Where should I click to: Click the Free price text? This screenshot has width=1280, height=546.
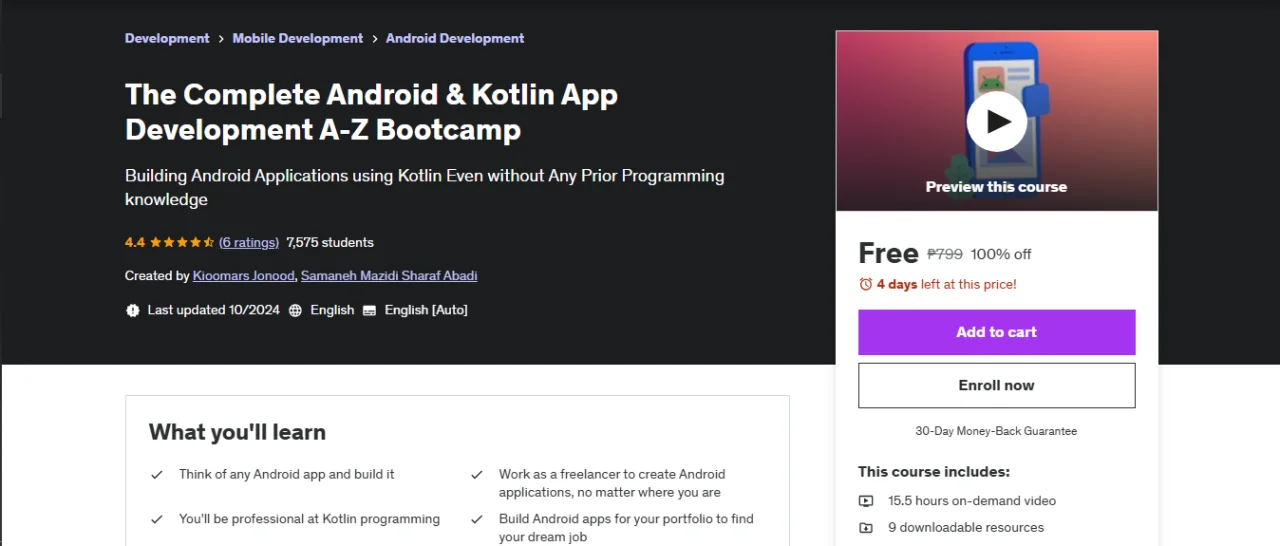(x=888, y=253)
